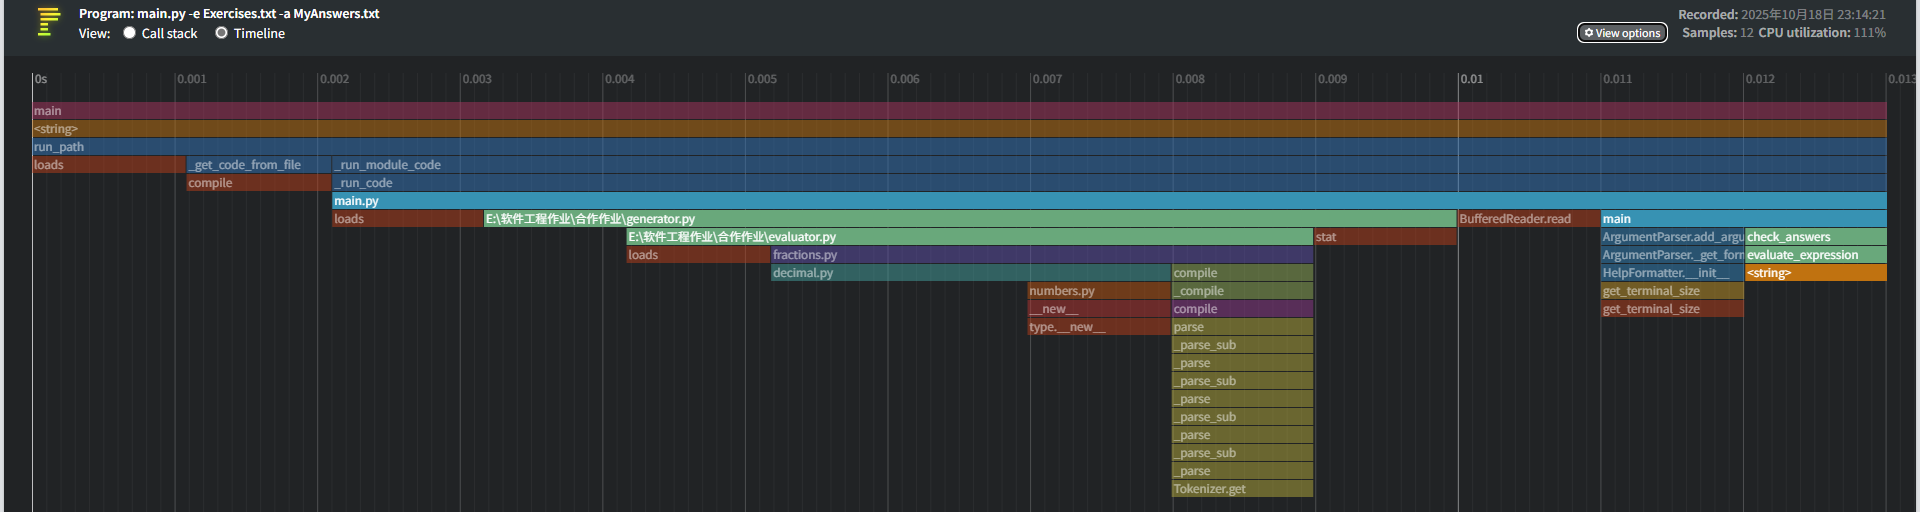Screen dimensions: 1920x512
Task: Click the Tokenizer.get frame
Action: pos(1242,489)
